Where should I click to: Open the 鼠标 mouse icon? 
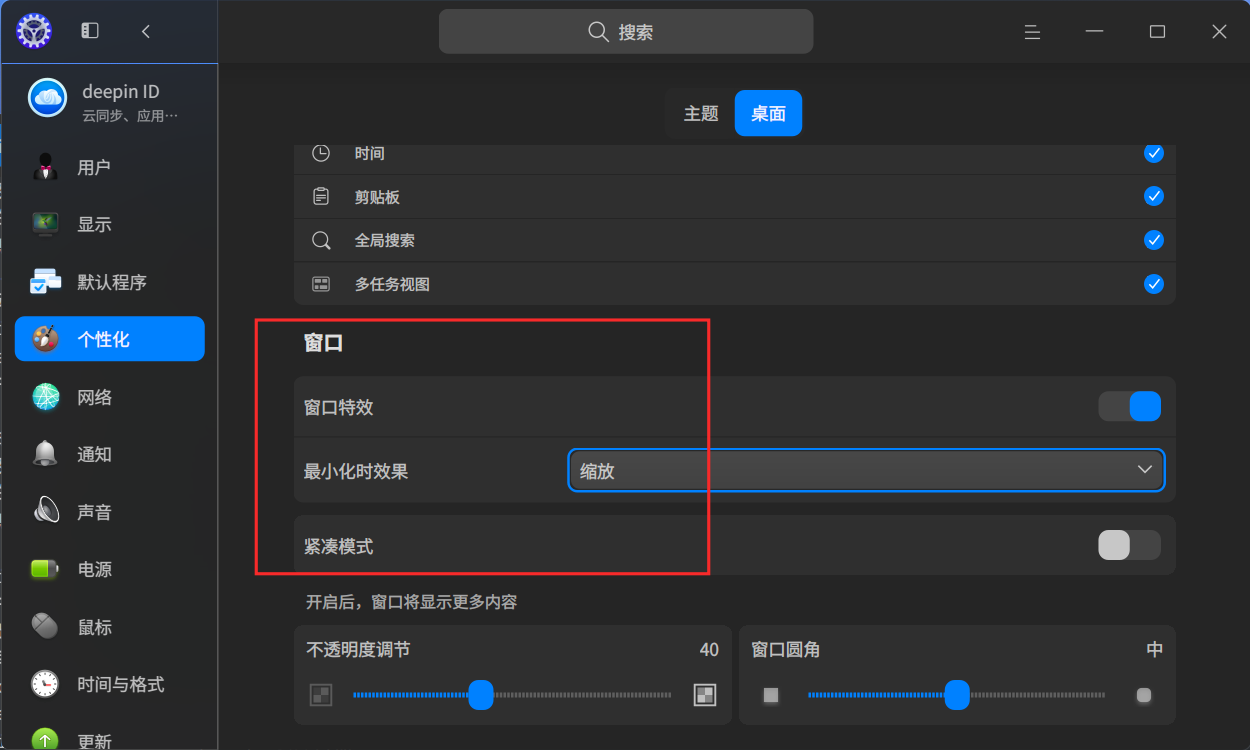coord(45,627)
